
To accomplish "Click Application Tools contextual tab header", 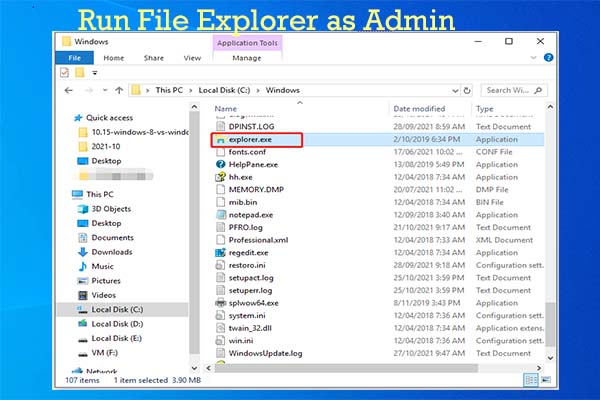I will pos(247,43).
